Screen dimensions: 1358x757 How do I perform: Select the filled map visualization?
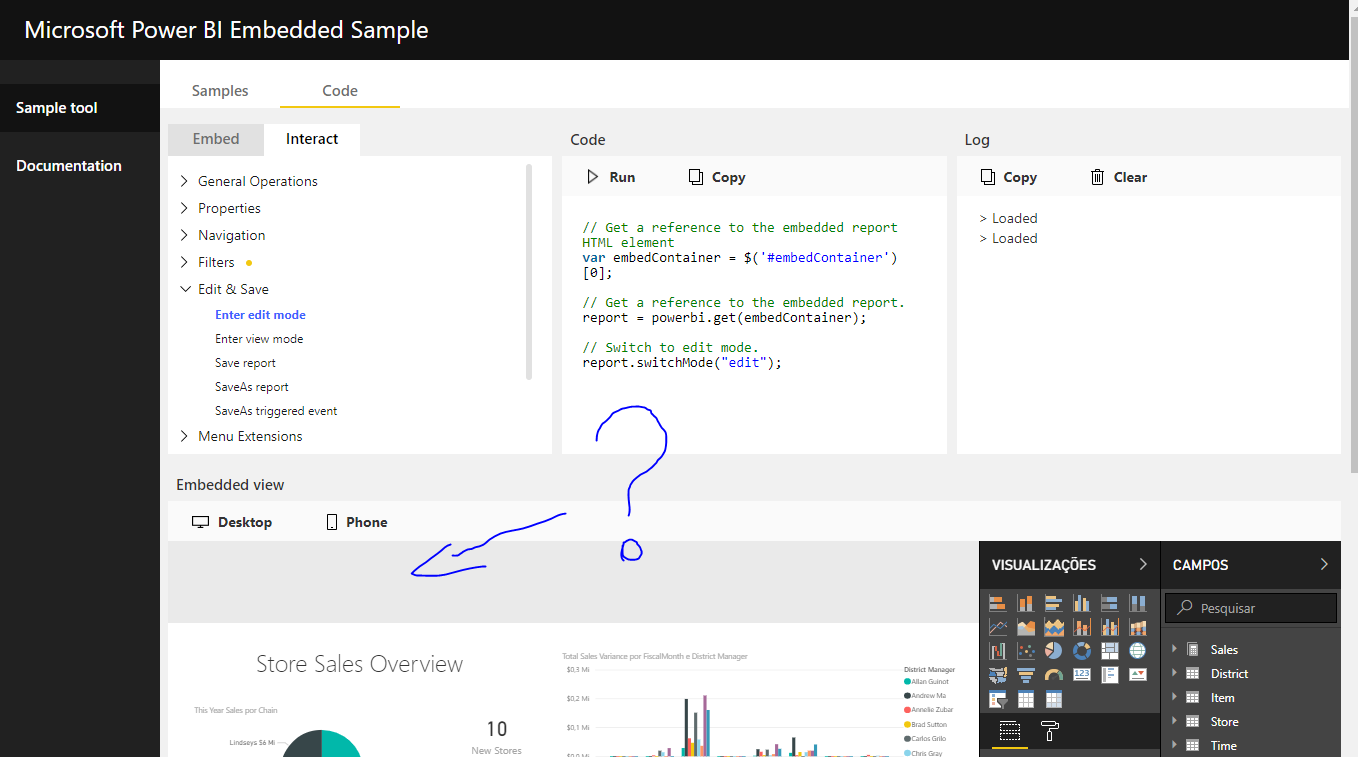[x=997, y=675]
